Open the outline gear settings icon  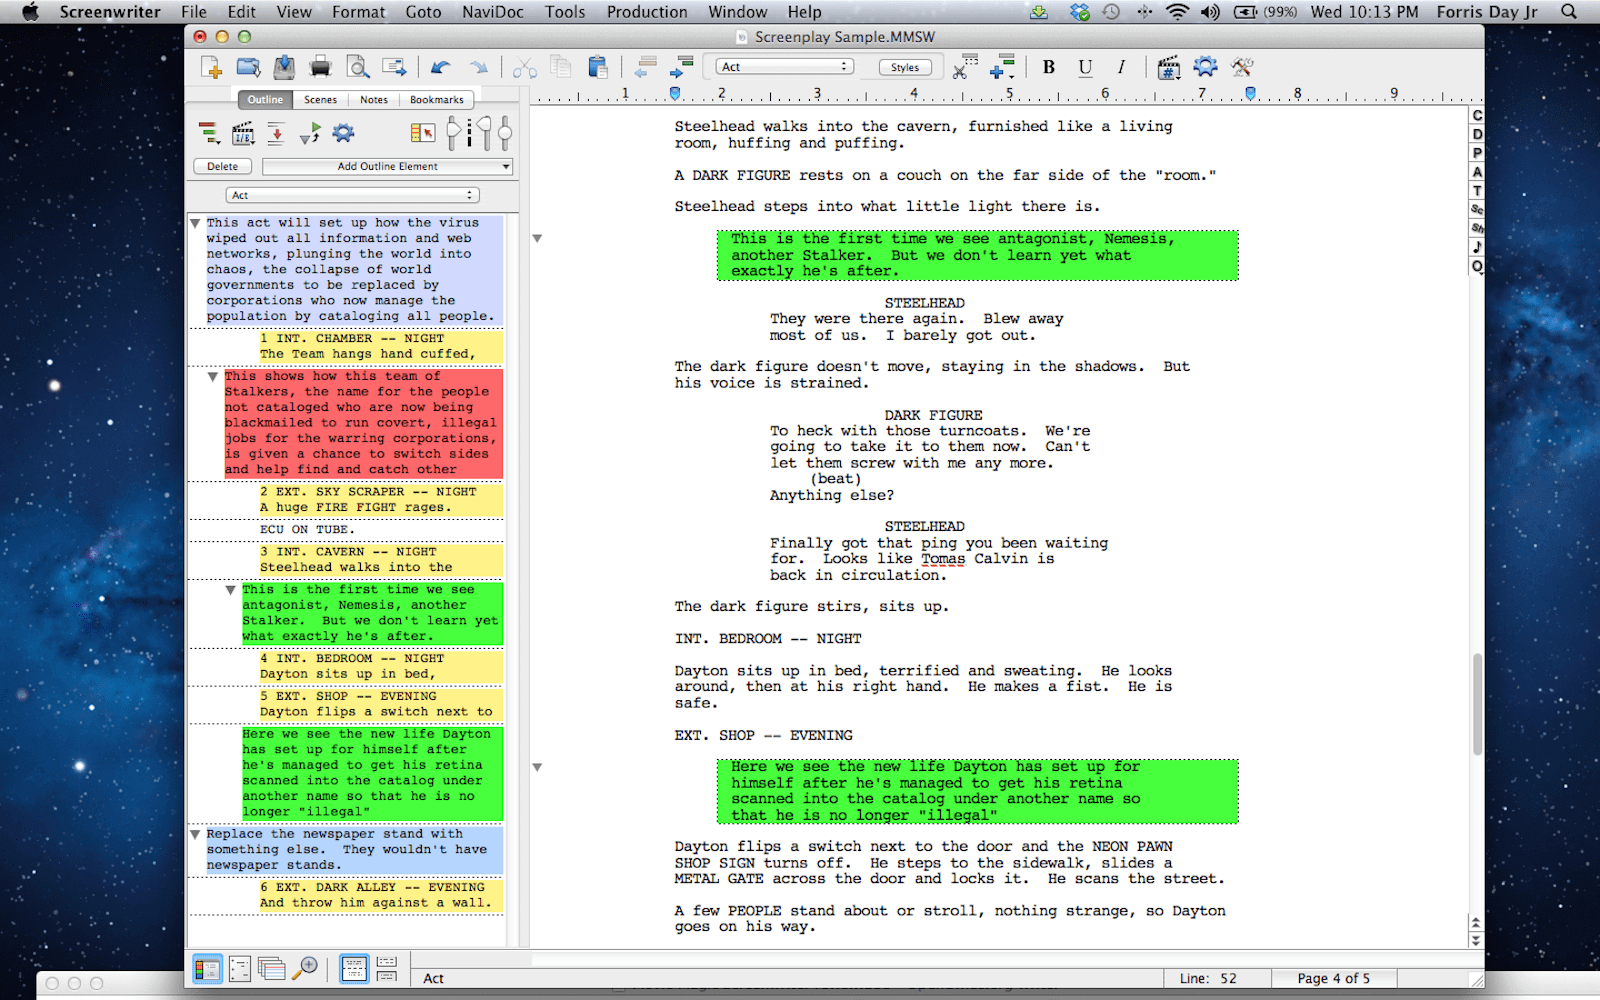tap(341, 132)
